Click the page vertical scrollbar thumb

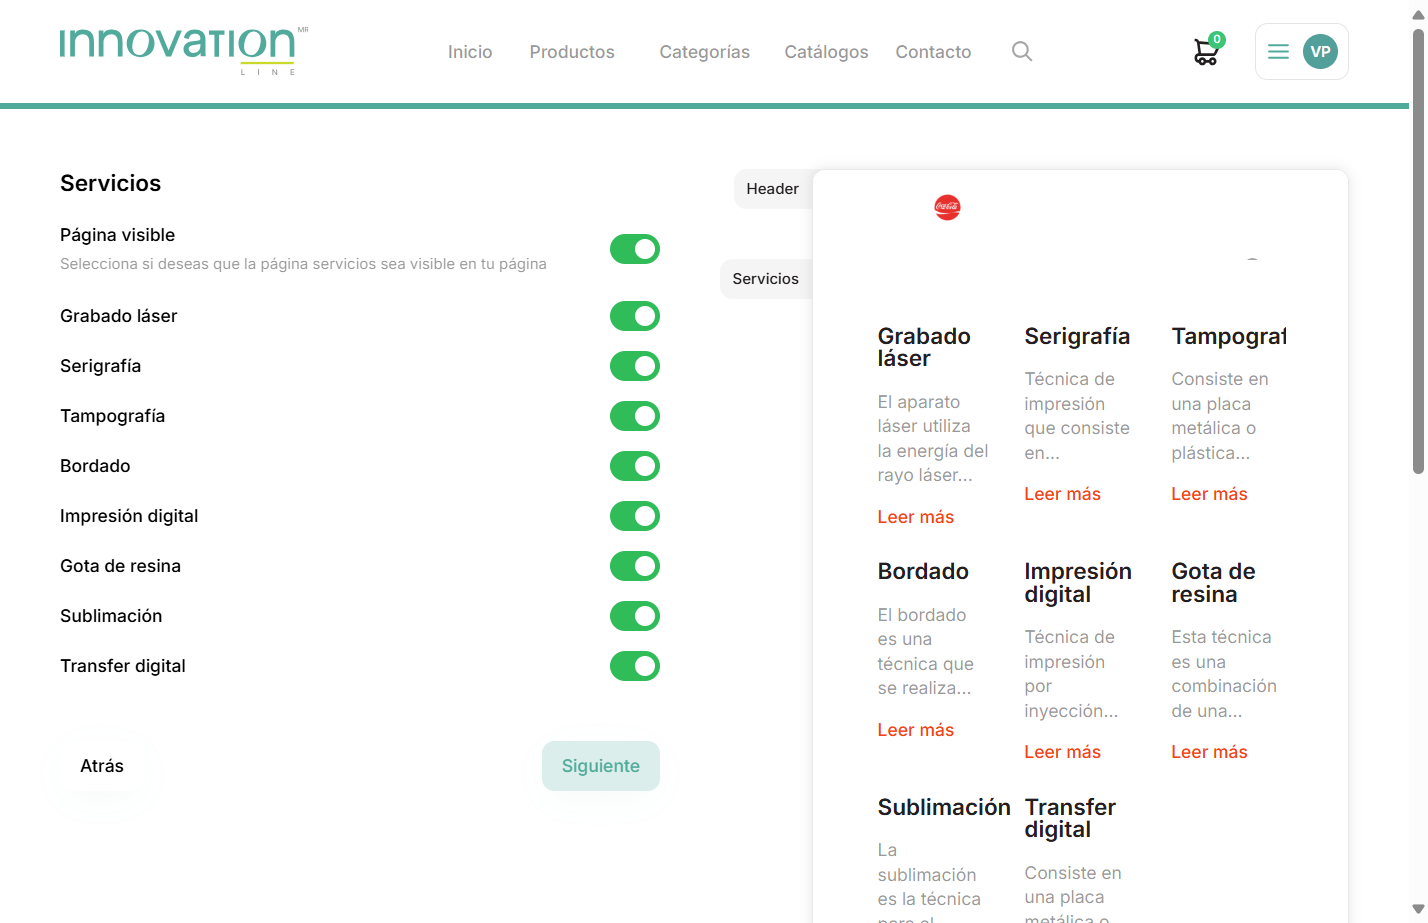(x=1418, y=250)
